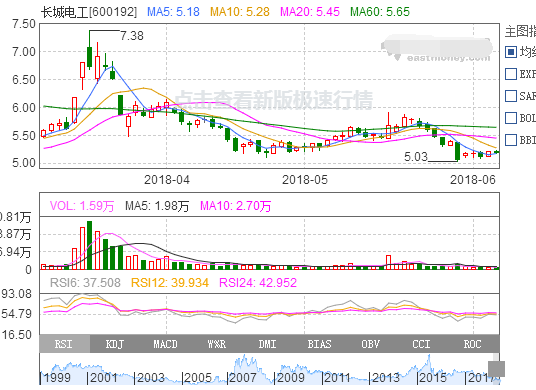
Task: Select the OBV indicator tab
Action: tap(370, 344)
